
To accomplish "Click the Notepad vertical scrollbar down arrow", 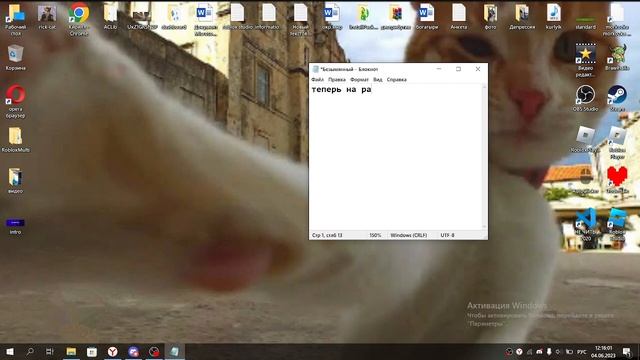I will (x=484, y=227).
